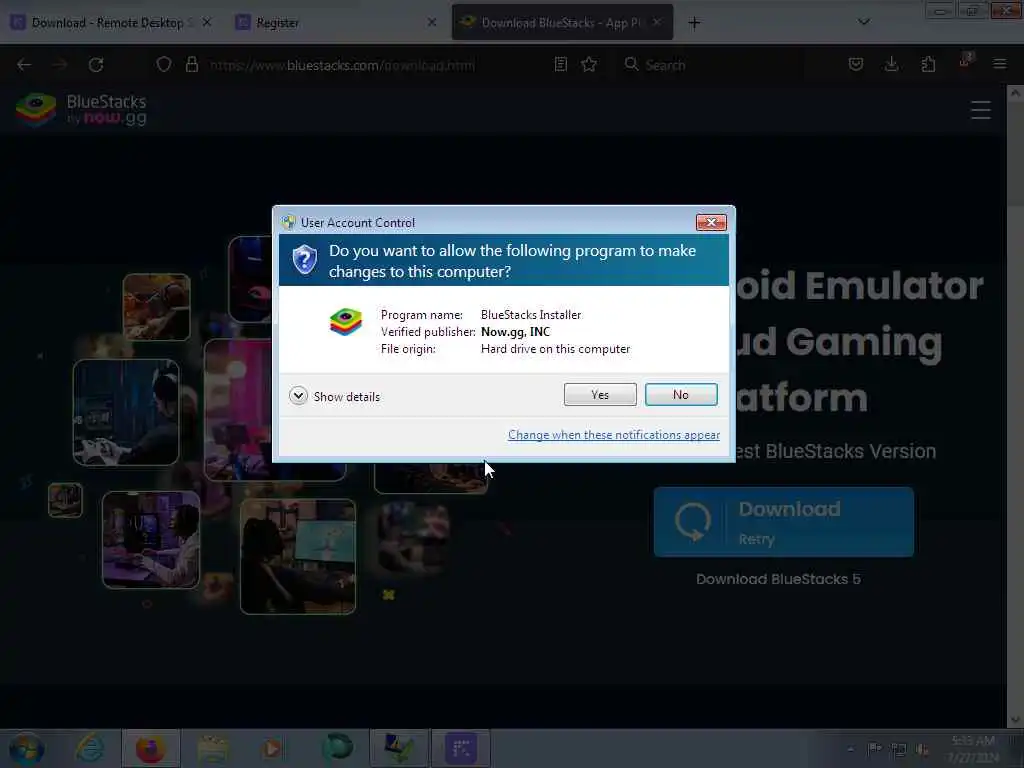Click the Download BlueStacks 5 link
Image resolution: width=1024 pixels, height=768 pixels.
pyautogui.click(x=778, y=579)
